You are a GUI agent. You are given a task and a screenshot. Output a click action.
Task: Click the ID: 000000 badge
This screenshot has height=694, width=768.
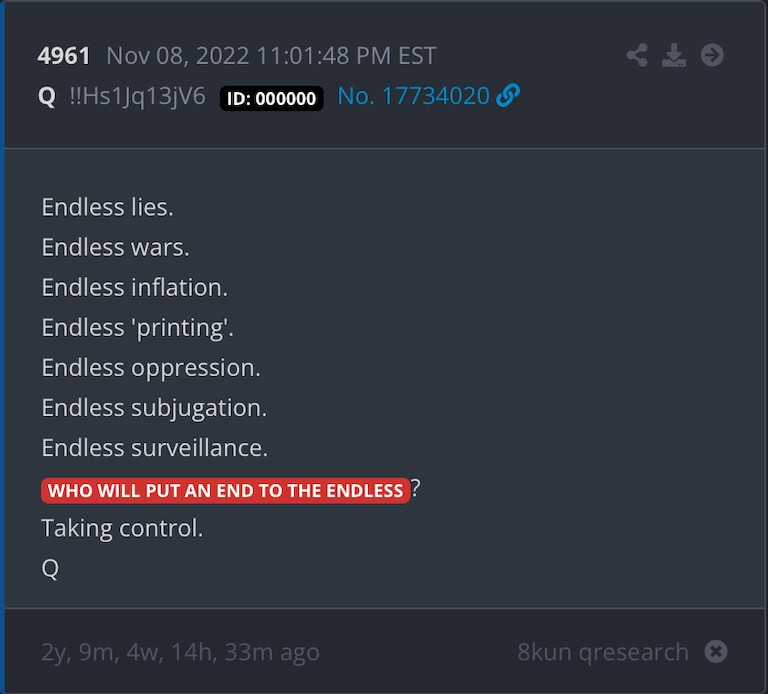(x=272, y=98)
